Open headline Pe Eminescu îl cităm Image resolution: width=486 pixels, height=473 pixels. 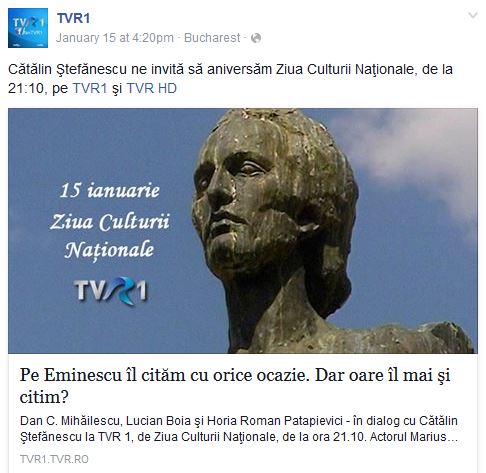(235, 386)
